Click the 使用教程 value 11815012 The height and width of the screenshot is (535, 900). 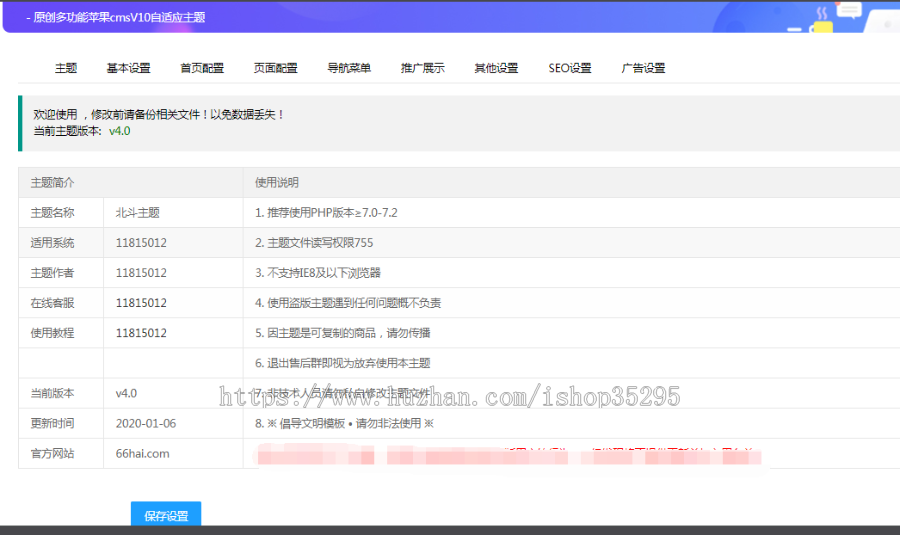(141, 333)
